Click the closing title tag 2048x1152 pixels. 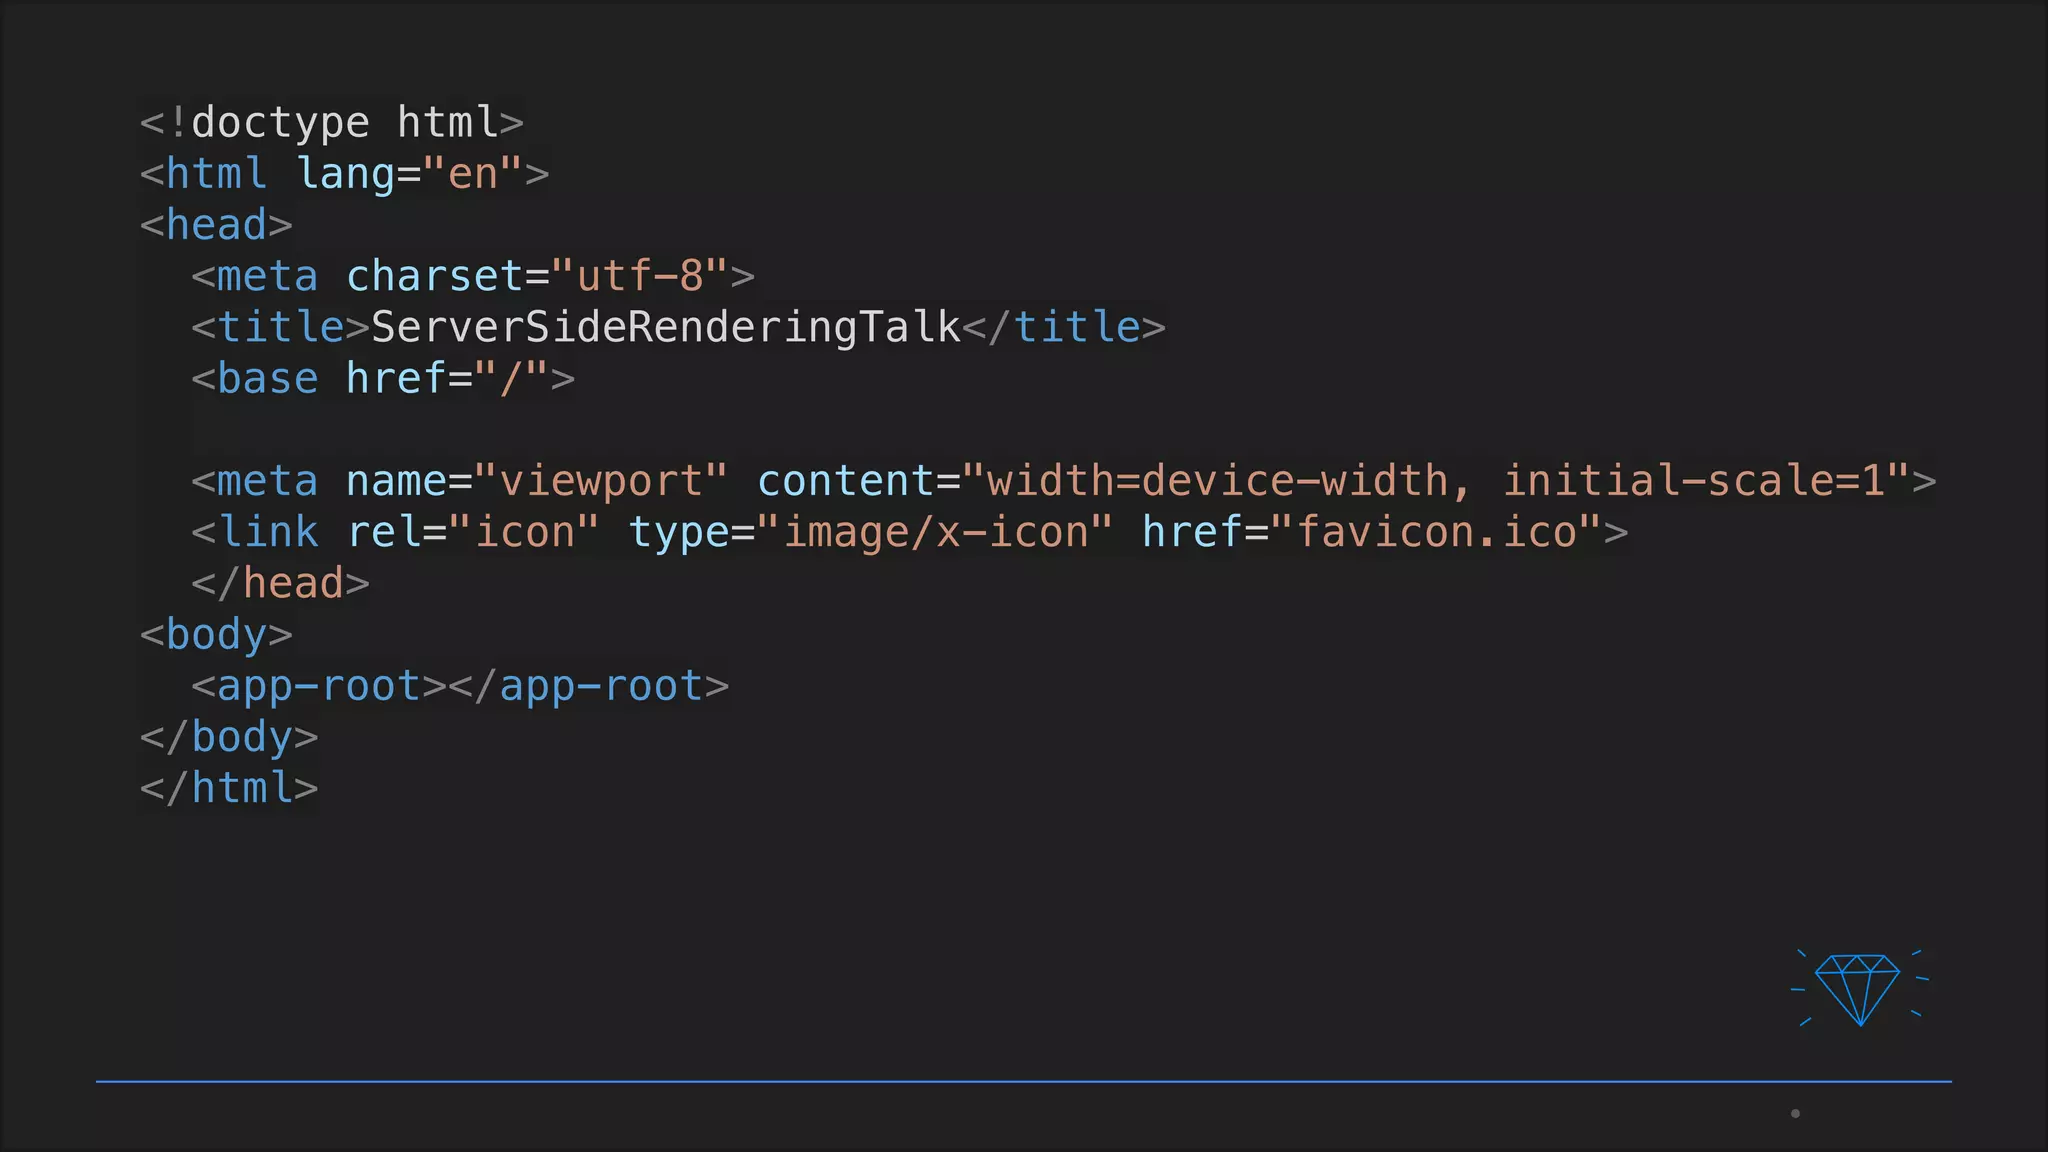1063,328
